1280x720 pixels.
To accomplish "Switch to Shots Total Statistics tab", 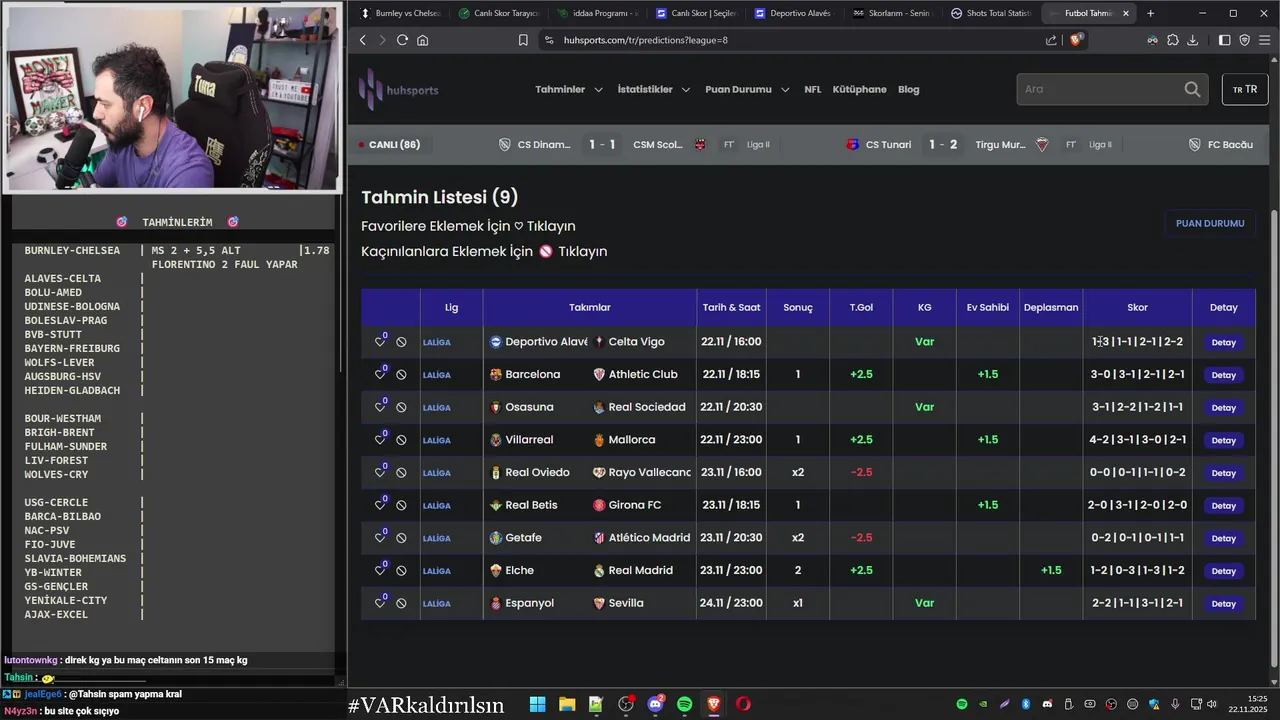I will click(x=992, y=13).
